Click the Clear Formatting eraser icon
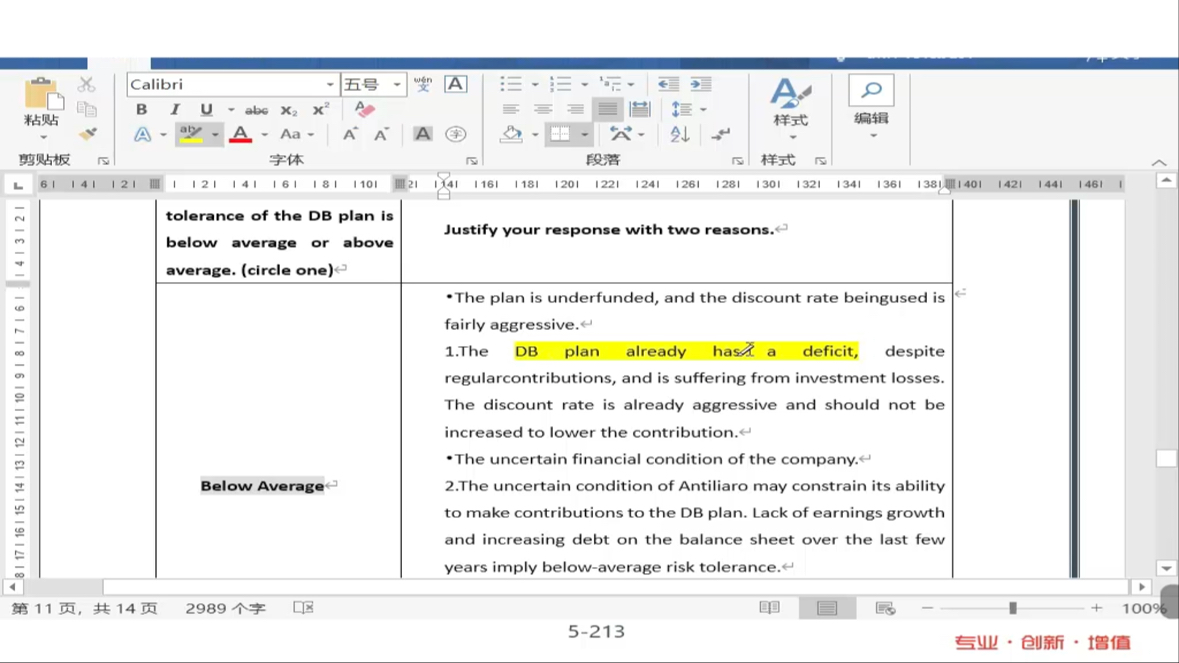This screenshot has height=663, width=1179. (364, 109)
